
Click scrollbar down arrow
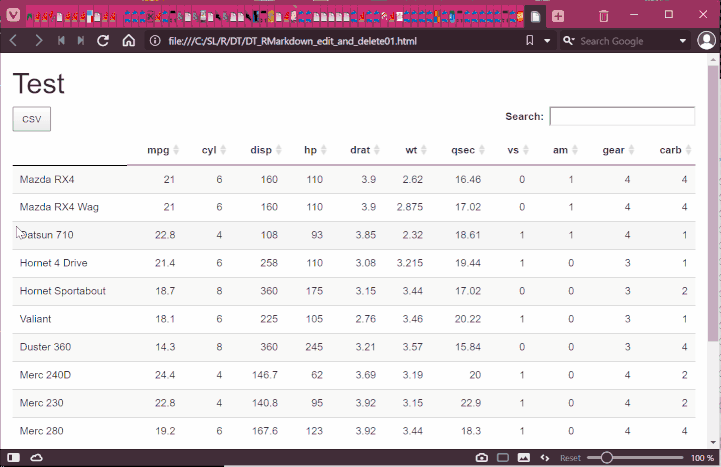click(x=713, y=443)
